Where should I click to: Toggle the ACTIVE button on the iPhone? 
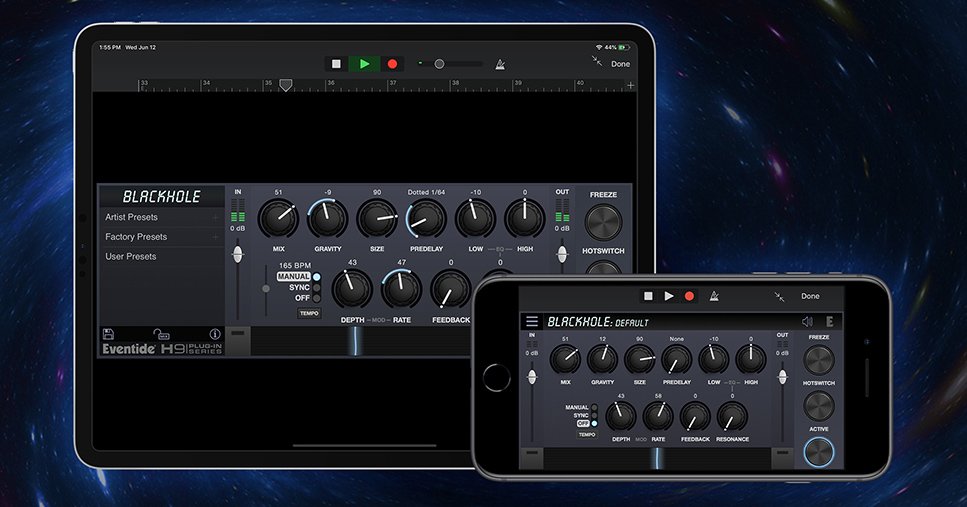[818, 452]
